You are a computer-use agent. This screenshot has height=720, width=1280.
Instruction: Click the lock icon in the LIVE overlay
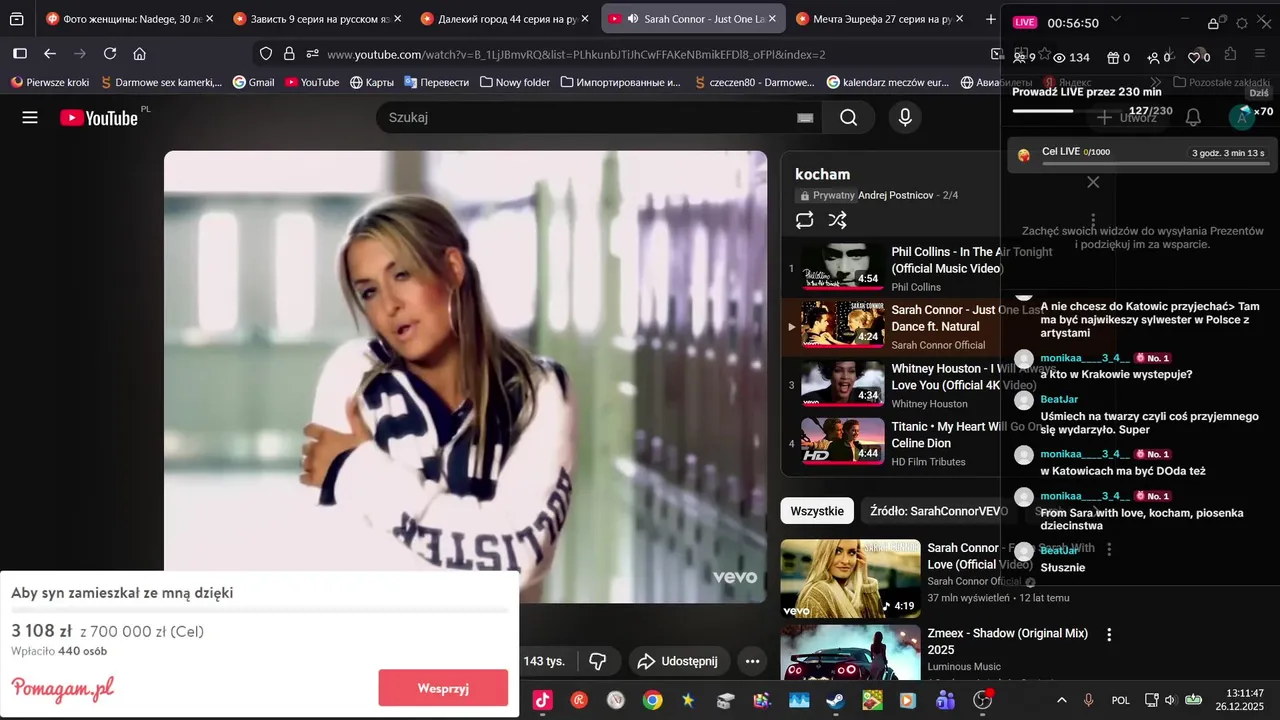1213,23
